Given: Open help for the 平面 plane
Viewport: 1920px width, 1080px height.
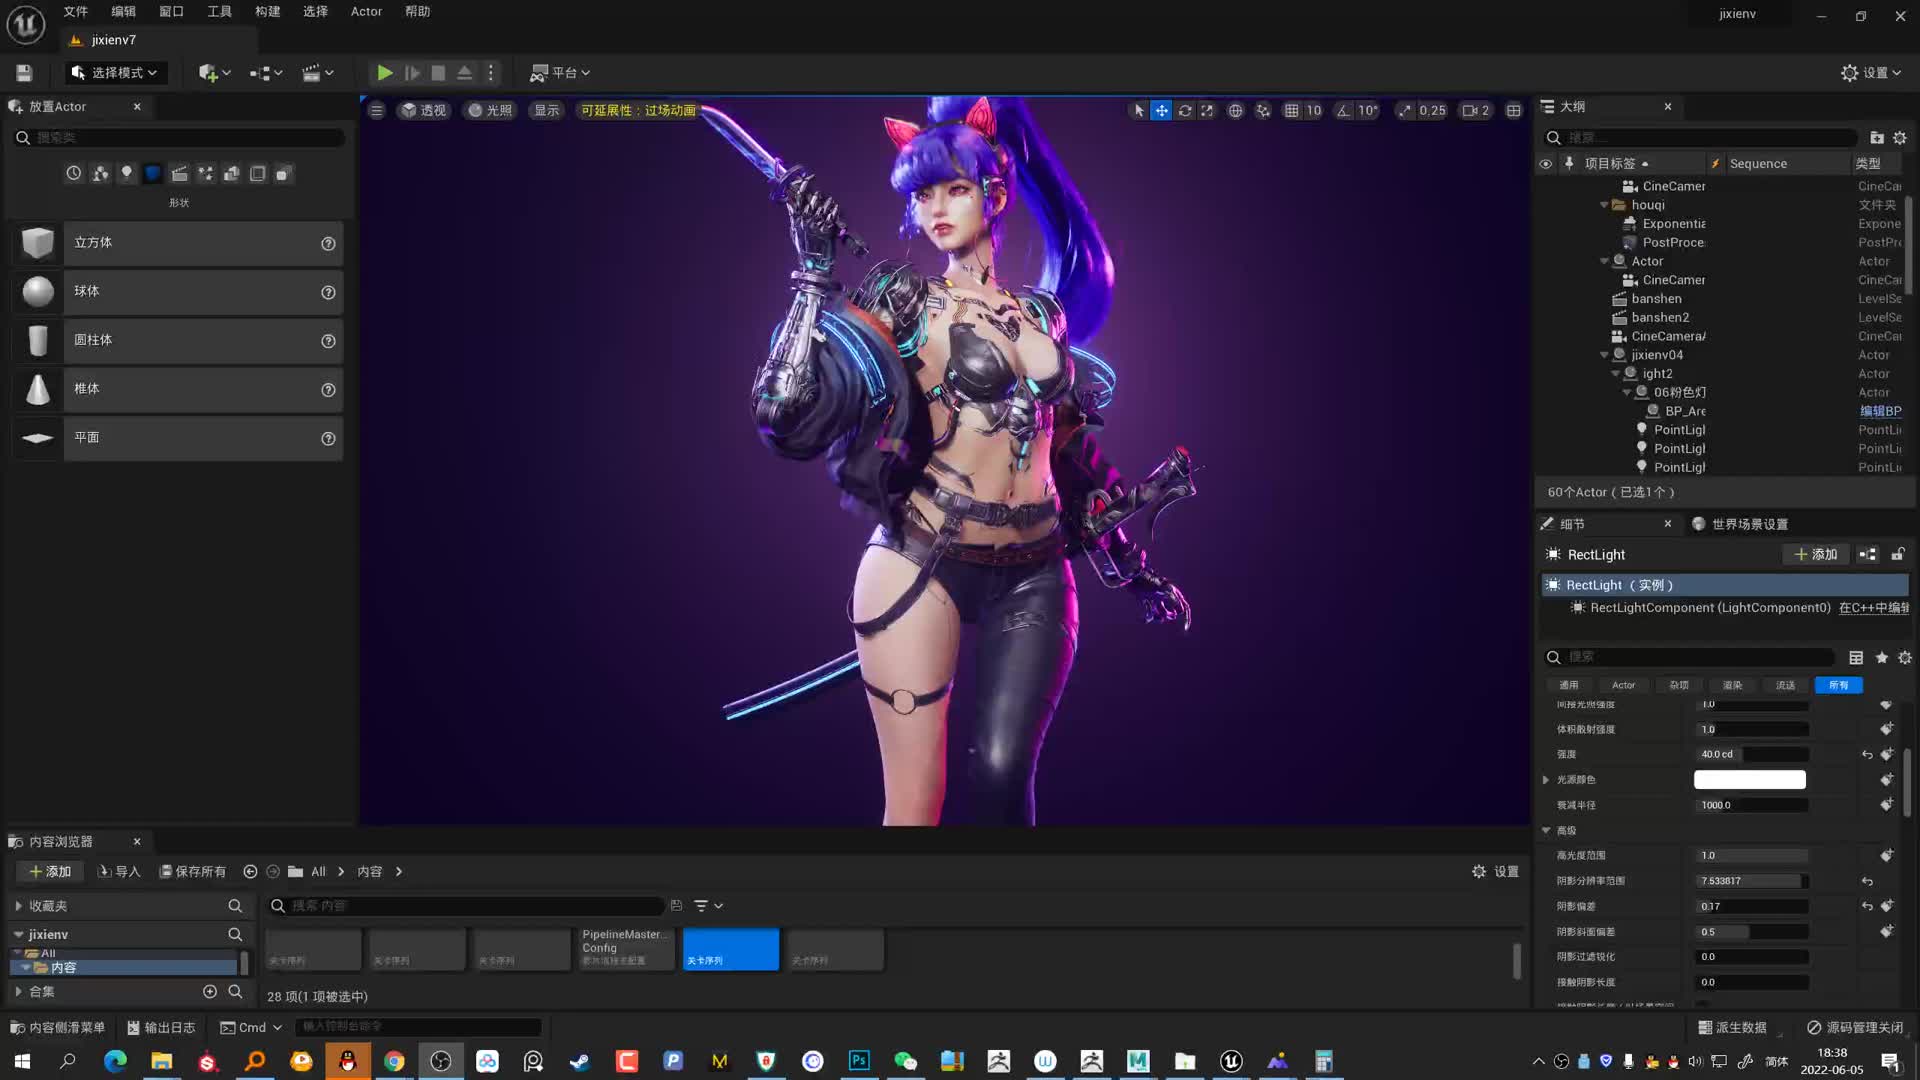Looking at the screenshot, I should 328,439.
